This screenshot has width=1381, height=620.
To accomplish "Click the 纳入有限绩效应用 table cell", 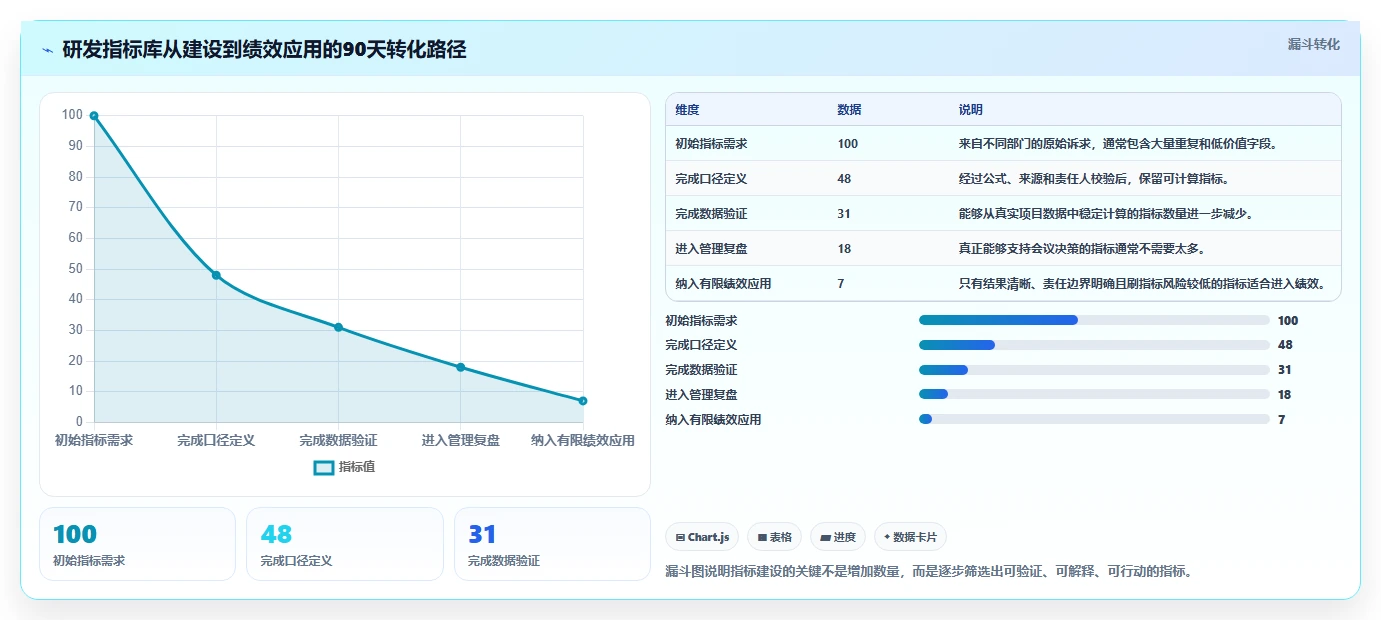I will (x=723, y=284).
